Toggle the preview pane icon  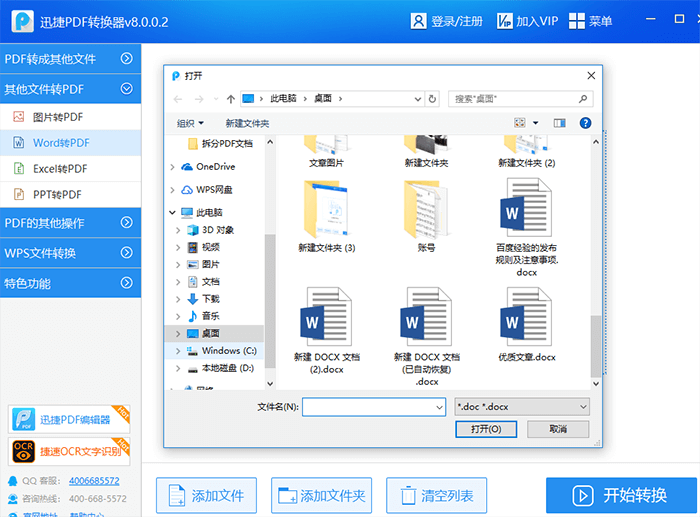click(x=559, y=123)
